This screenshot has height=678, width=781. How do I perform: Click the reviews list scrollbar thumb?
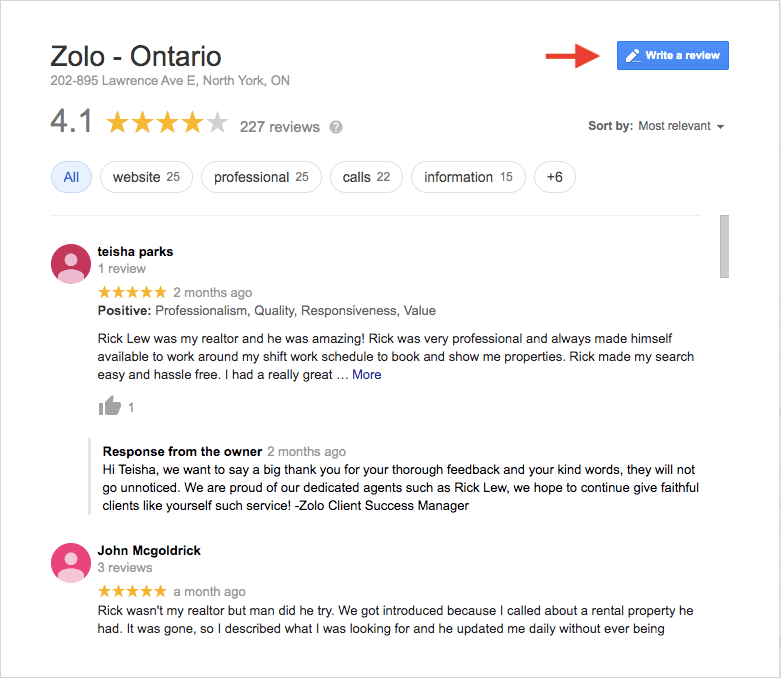click(x=724, y=246)
